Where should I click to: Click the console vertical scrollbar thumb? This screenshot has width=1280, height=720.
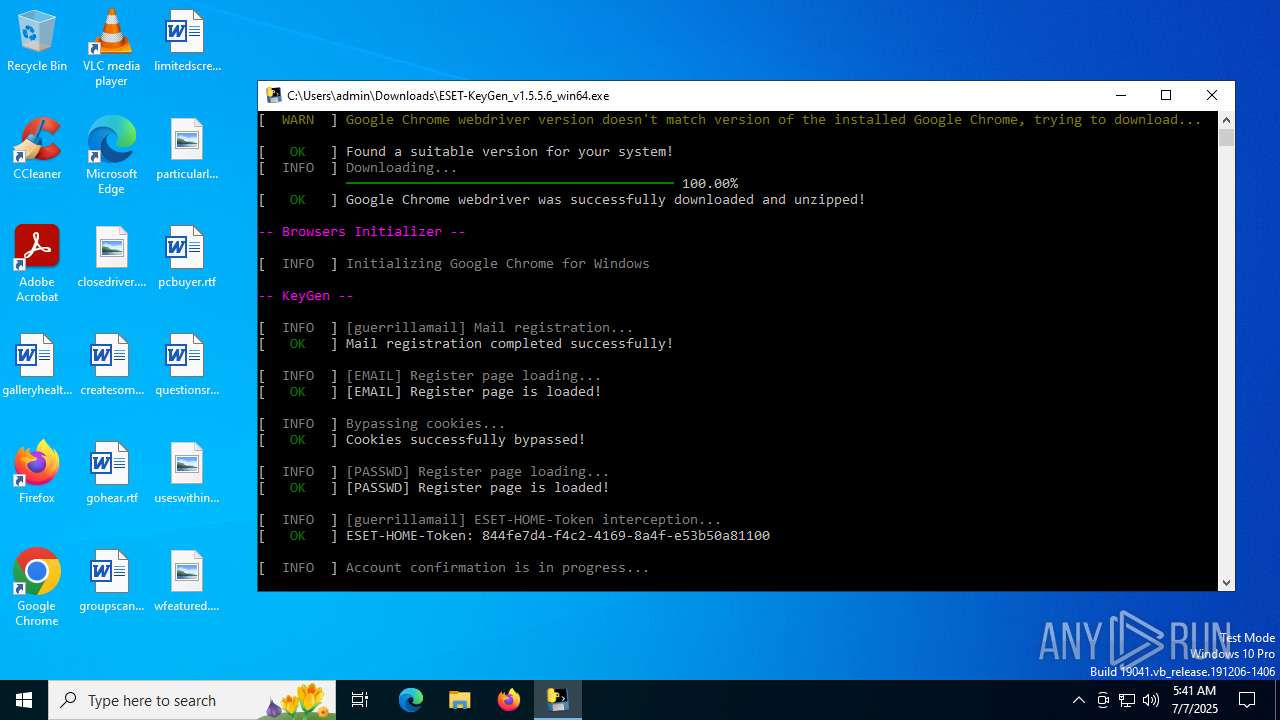[1226, 138]
